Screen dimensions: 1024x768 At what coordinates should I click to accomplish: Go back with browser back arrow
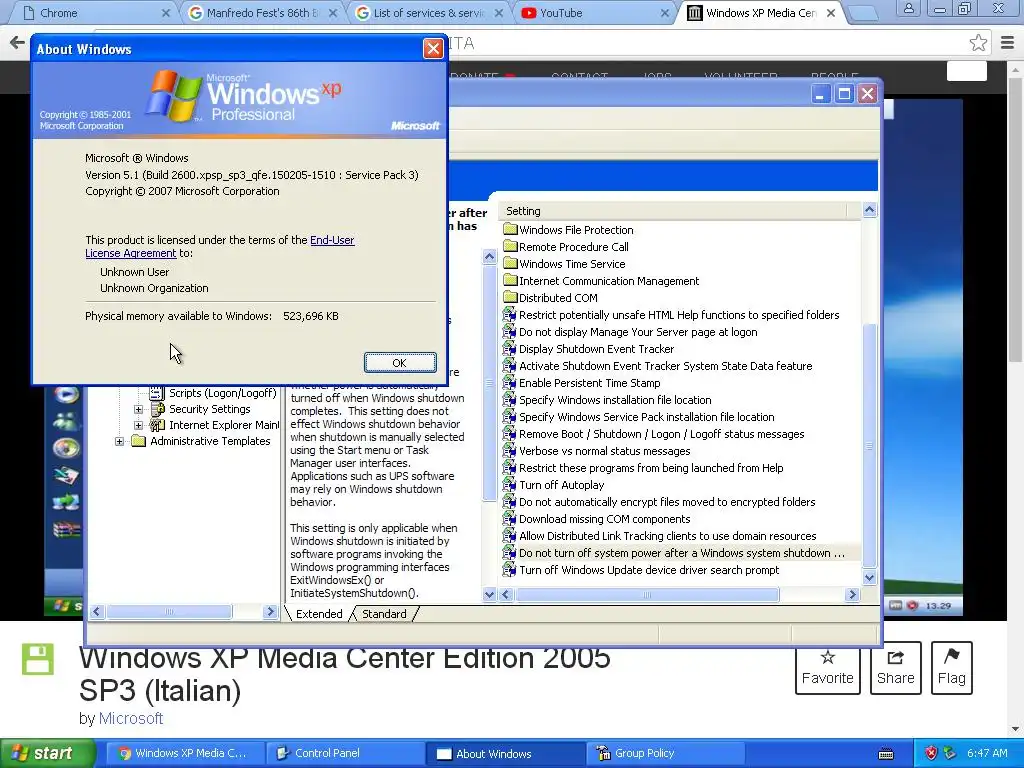[16, 43]
